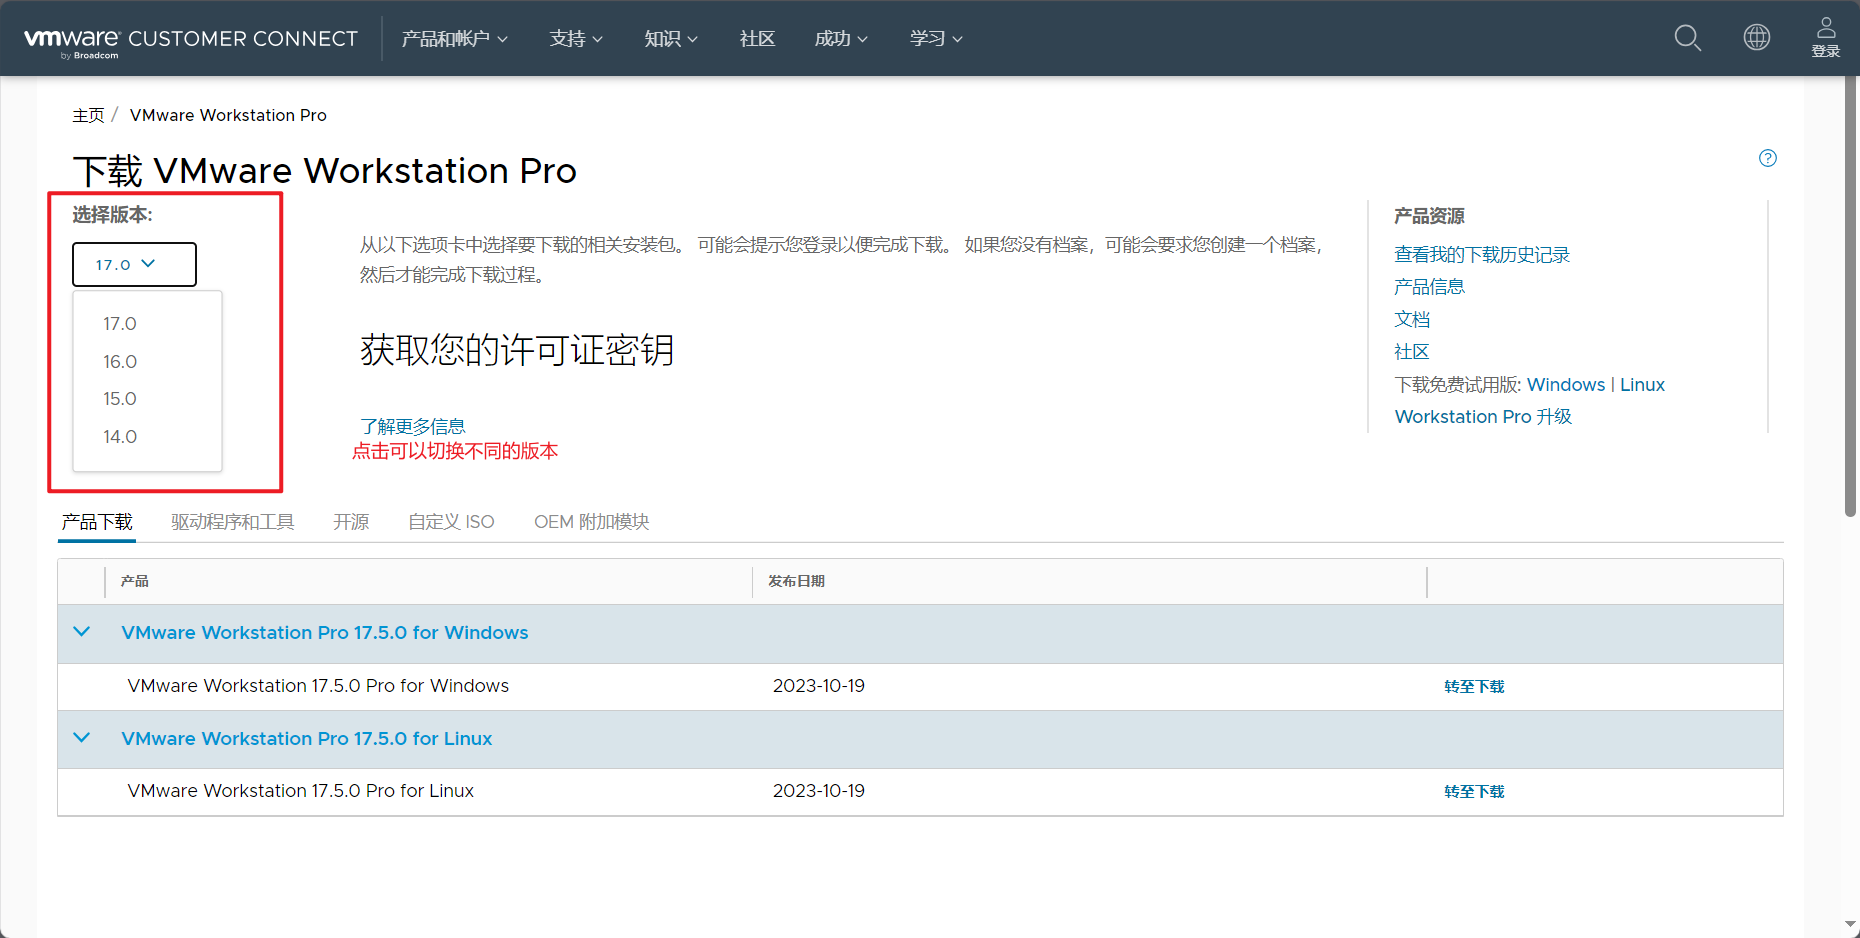This screenshot has width=1860, height=938.
Task: Click VMware Workstation Pro breadcrumb
Action: [228, 115]
